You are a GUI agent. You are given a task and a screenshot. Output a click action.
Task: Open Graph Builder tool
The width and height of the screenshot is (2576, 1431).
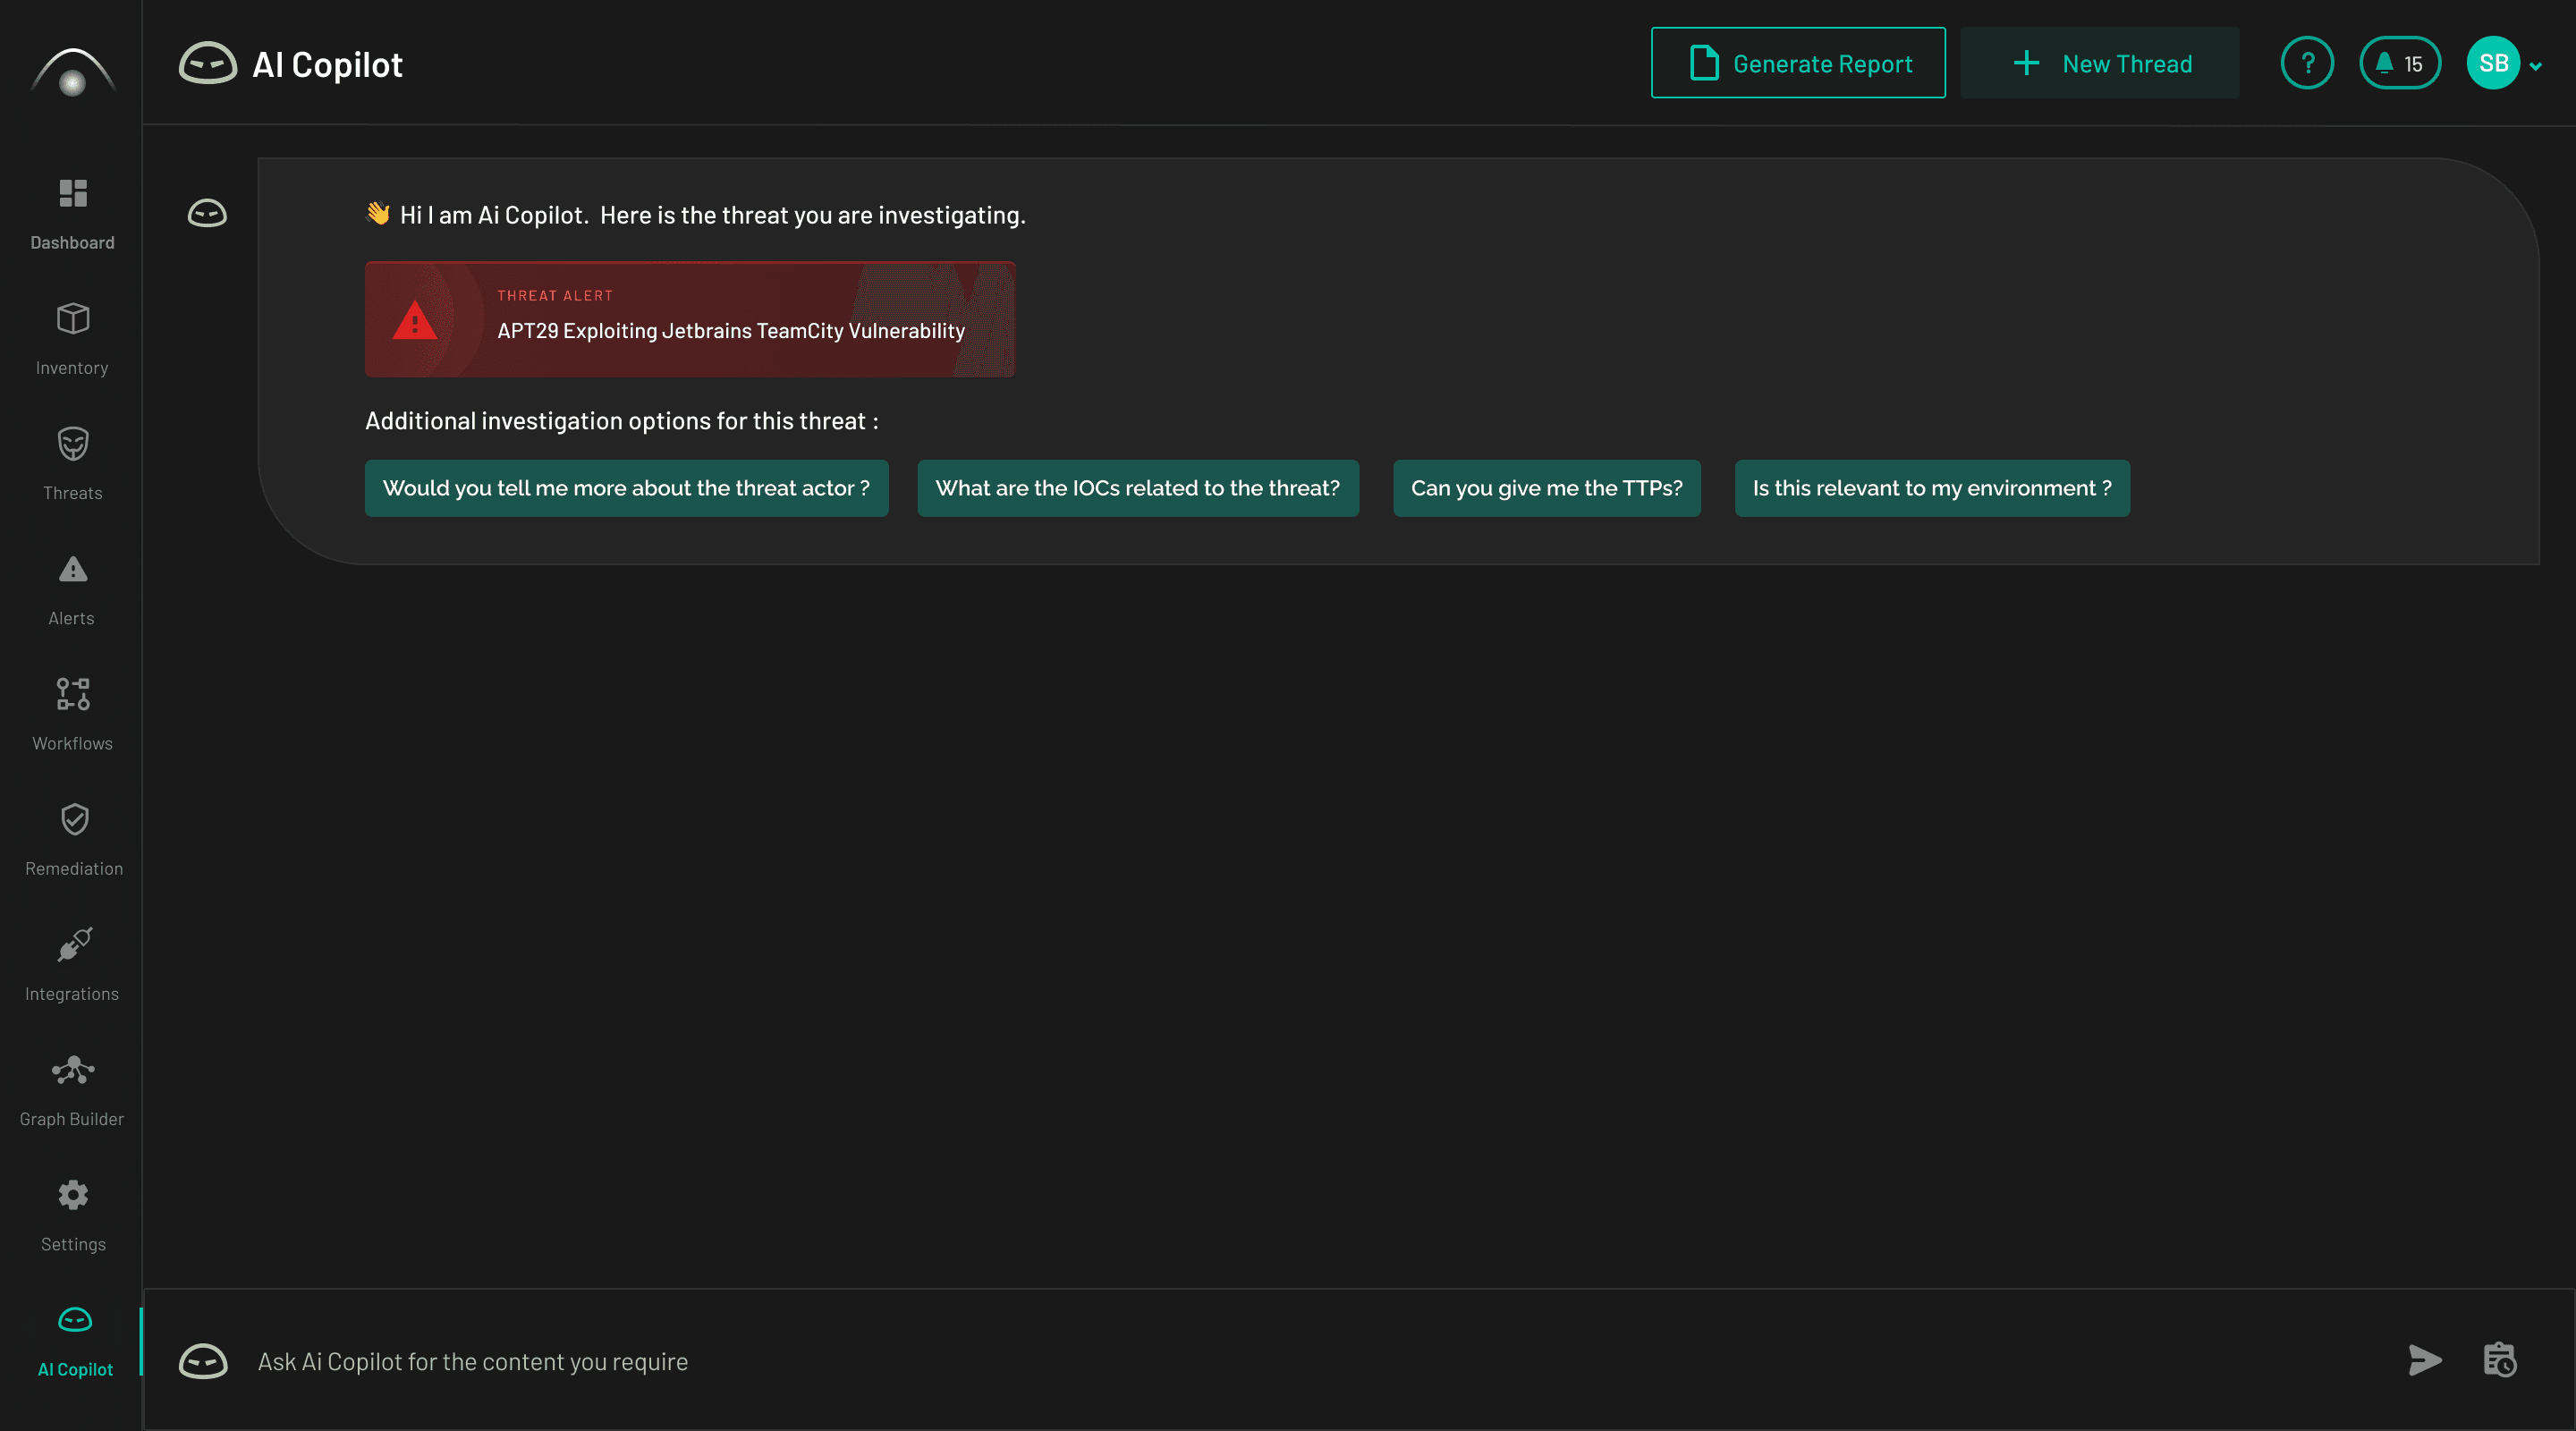coord(72,1089)
